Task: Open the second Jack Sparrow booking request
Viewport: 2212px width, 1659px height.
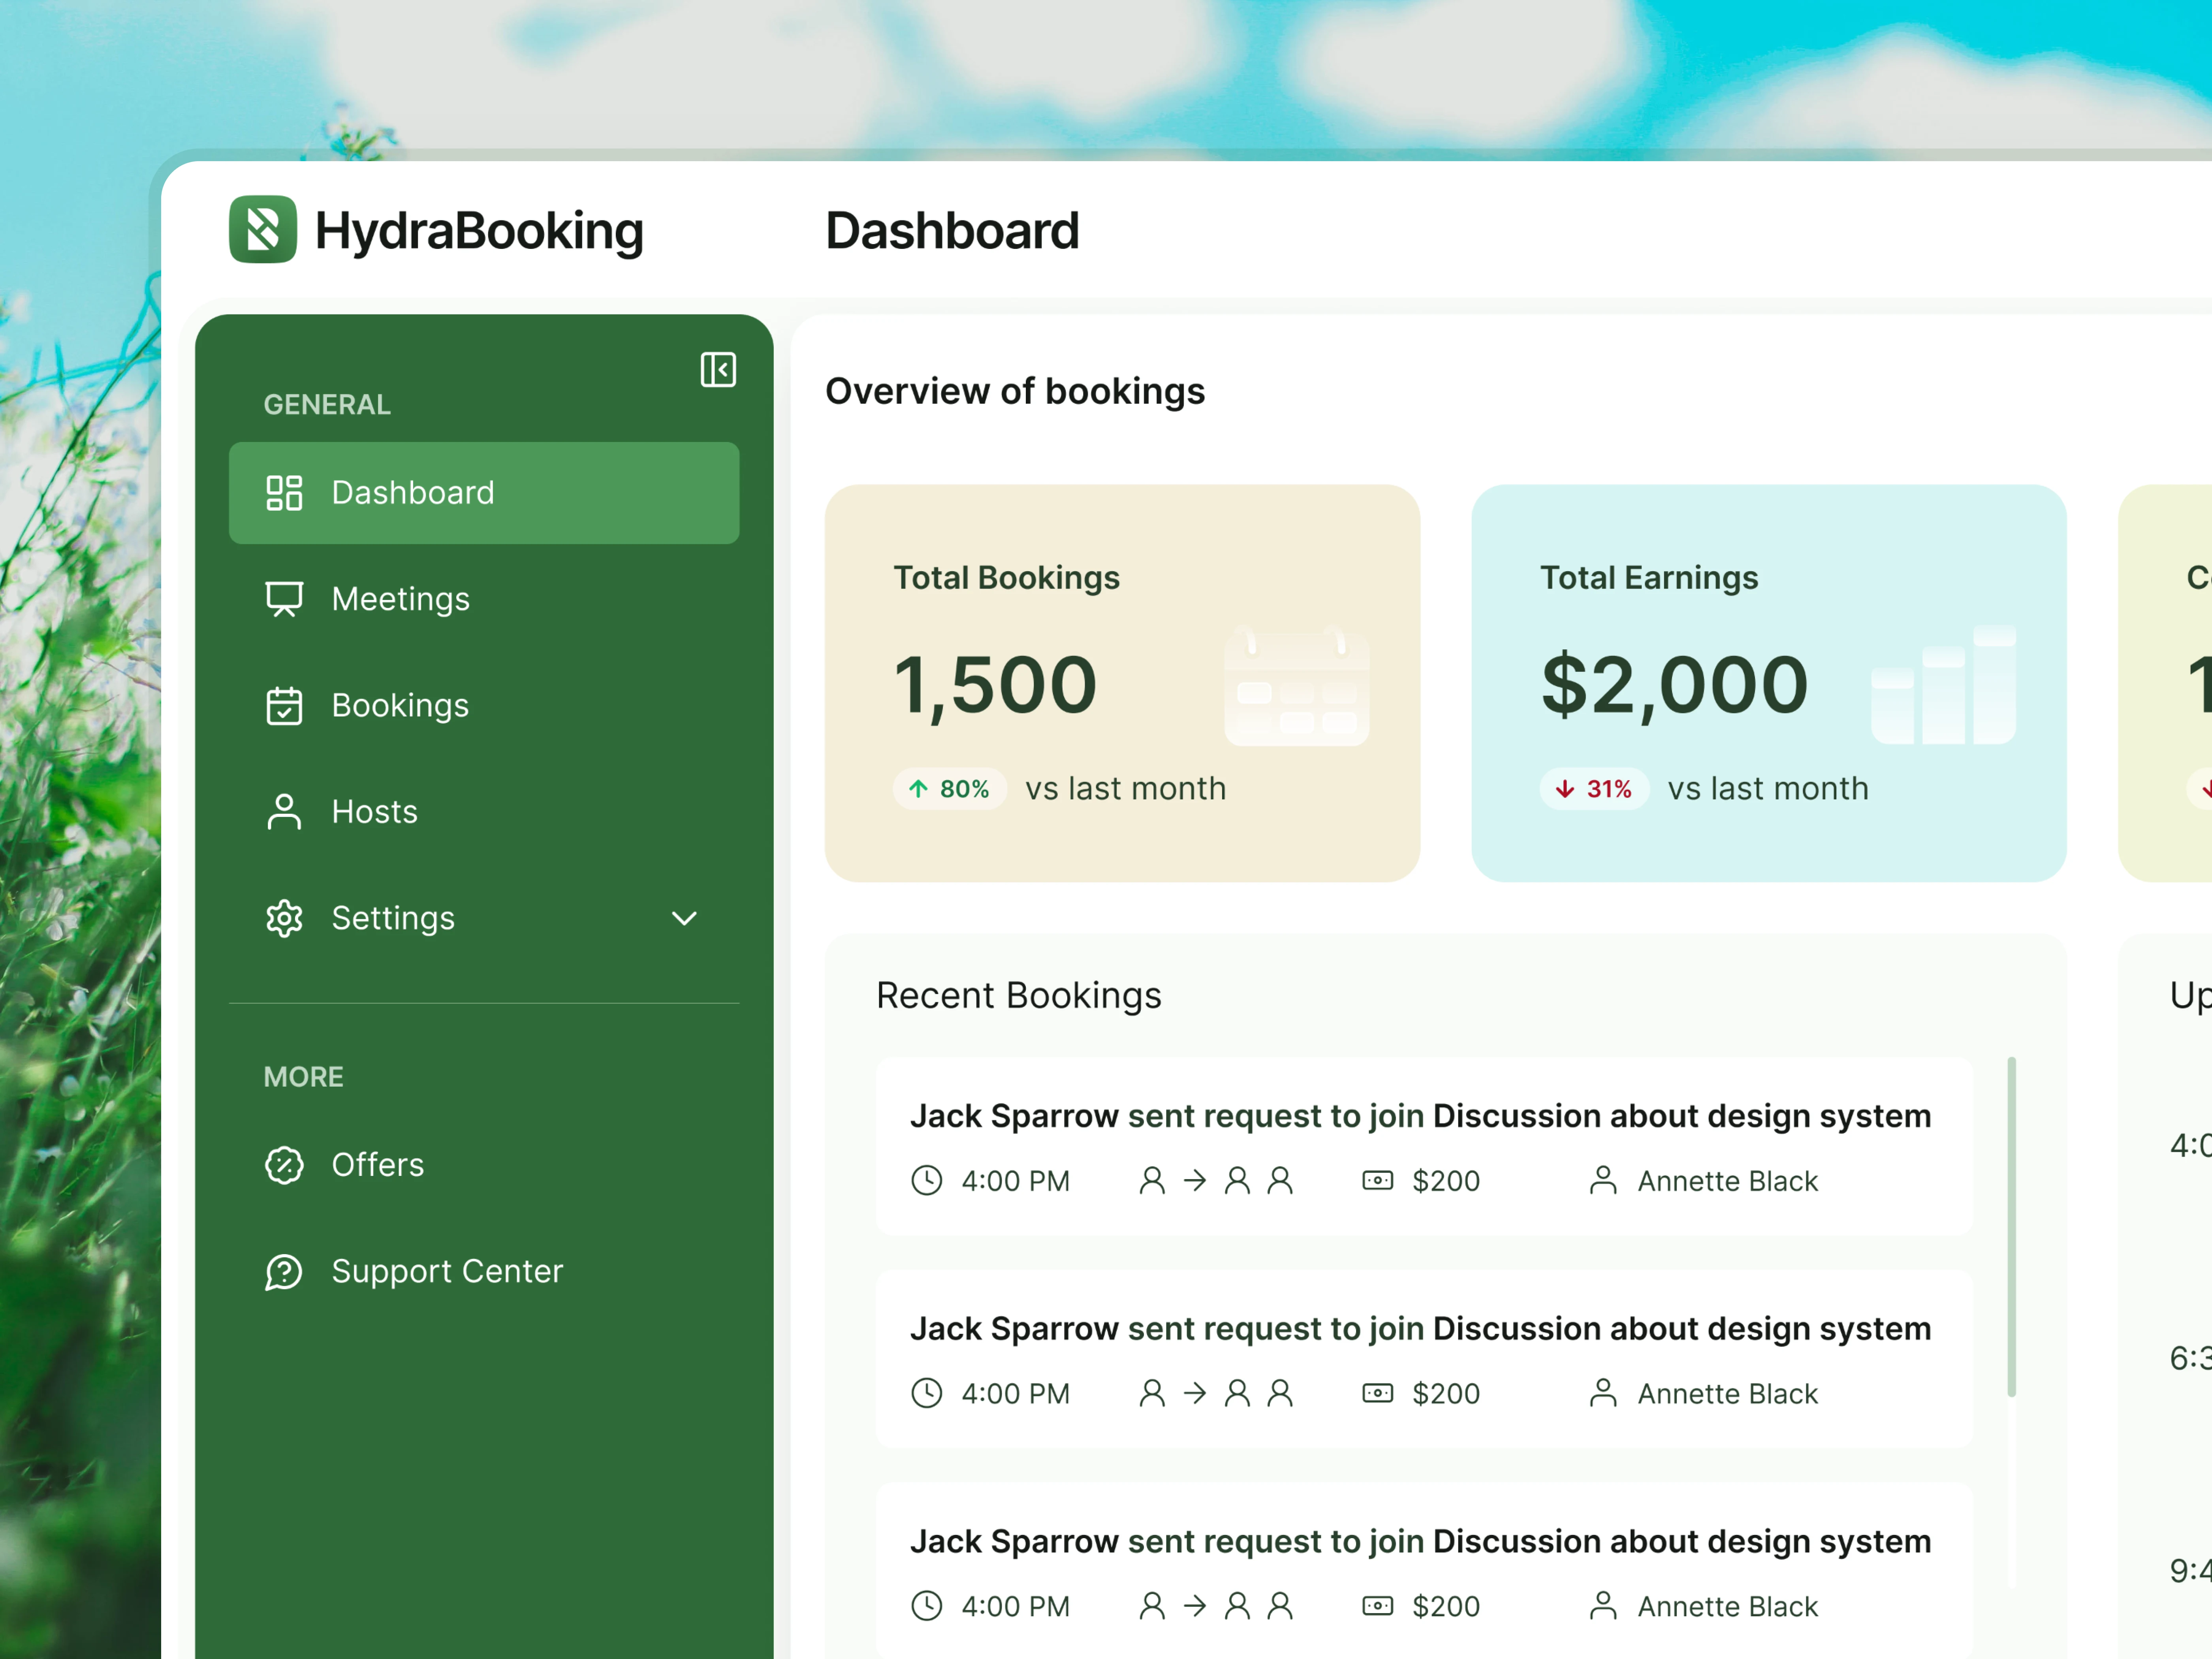Action: [1424, 1359]
